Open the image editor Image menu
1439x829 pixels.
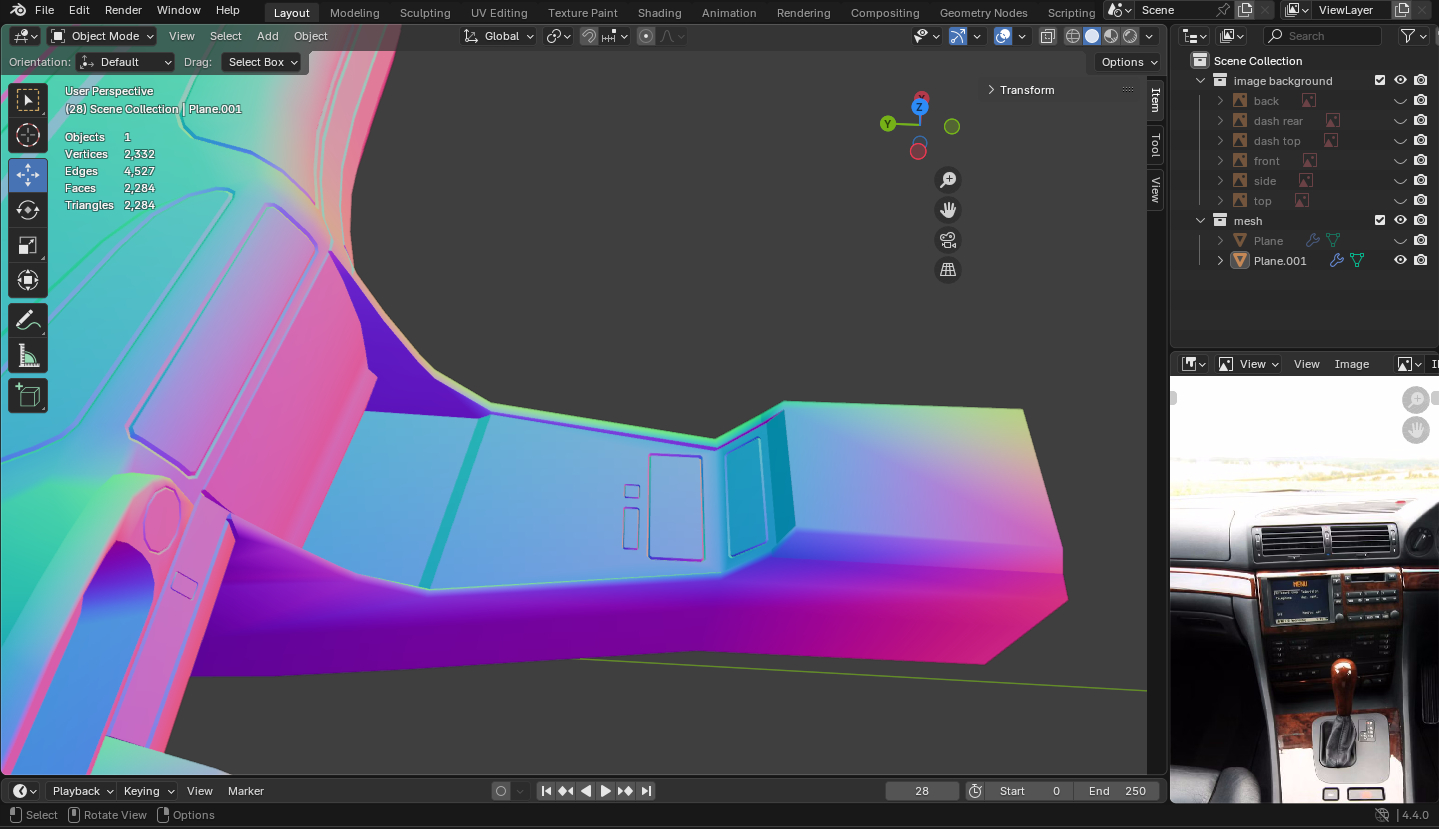(1352, 364)
